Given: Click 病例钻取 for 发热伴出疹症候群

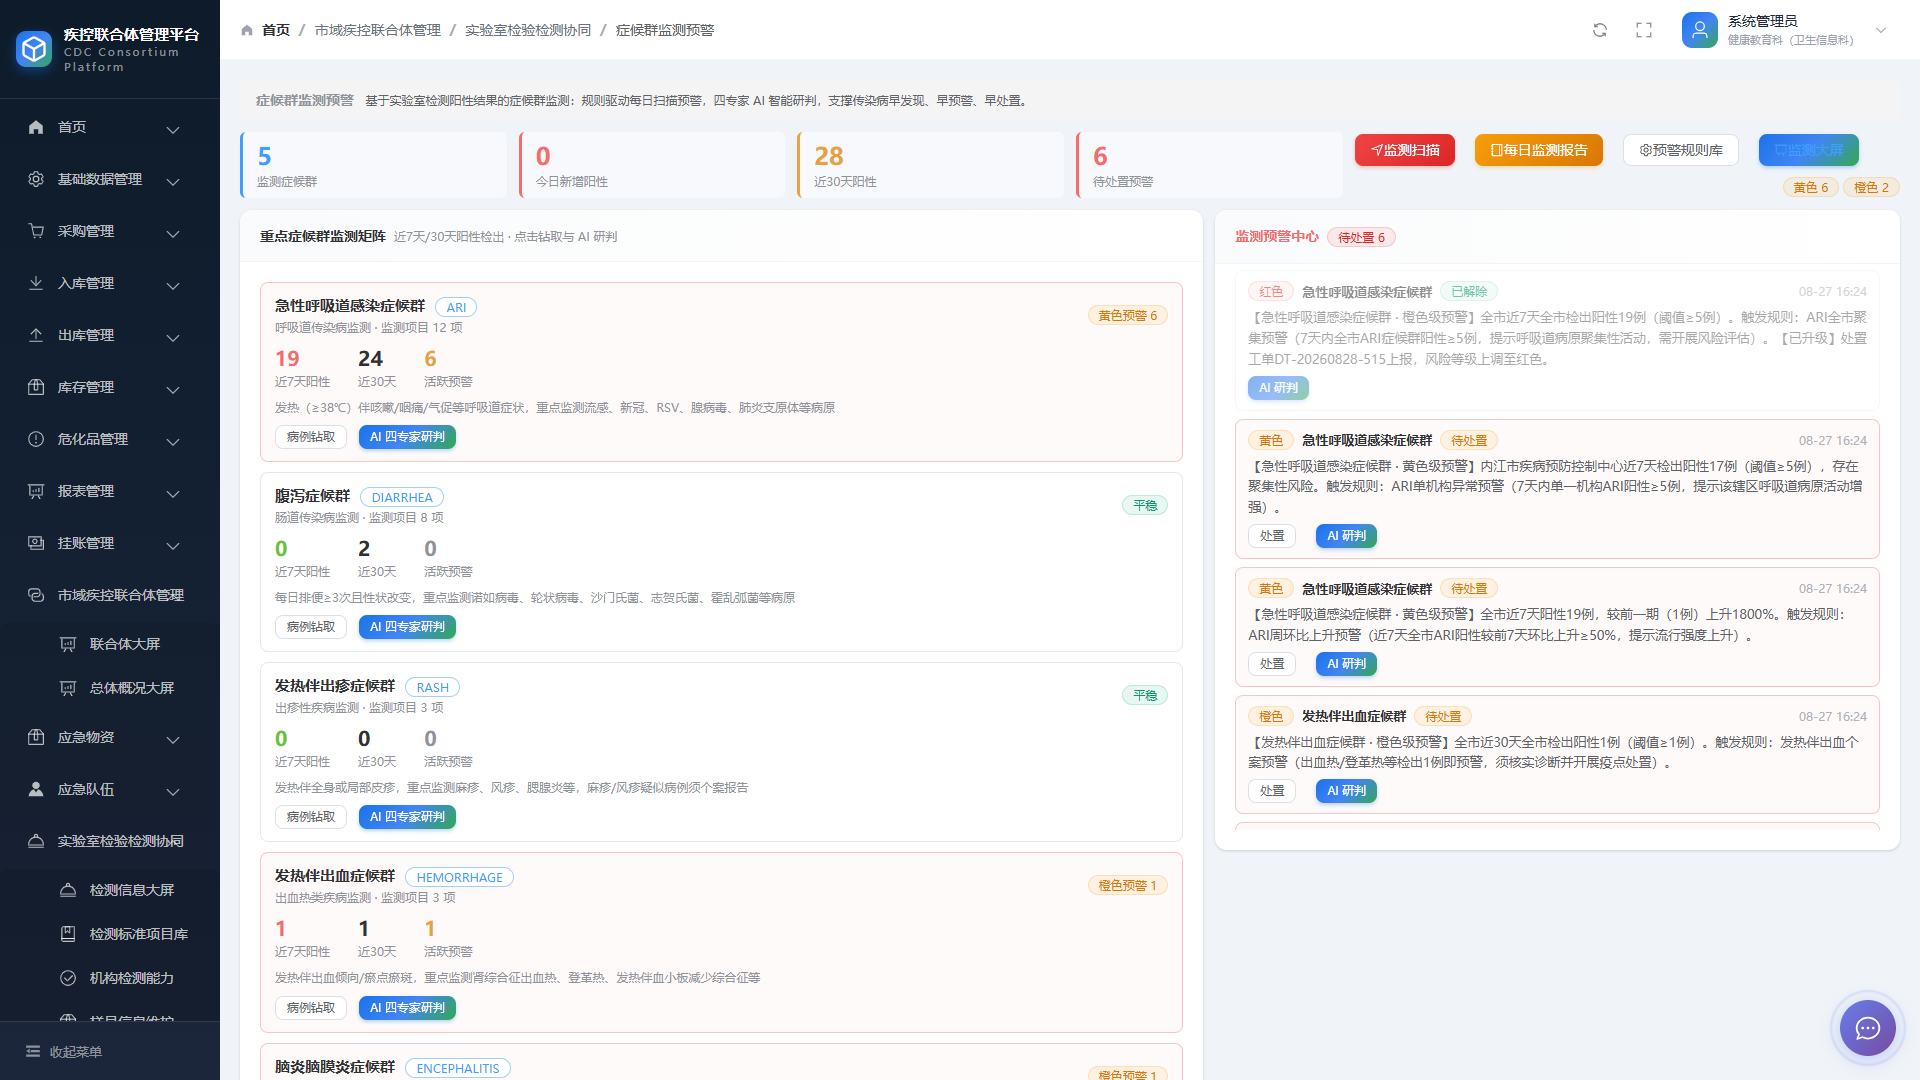Looking at the screenshot, I should pyautogui.click(x=311, y=817).
